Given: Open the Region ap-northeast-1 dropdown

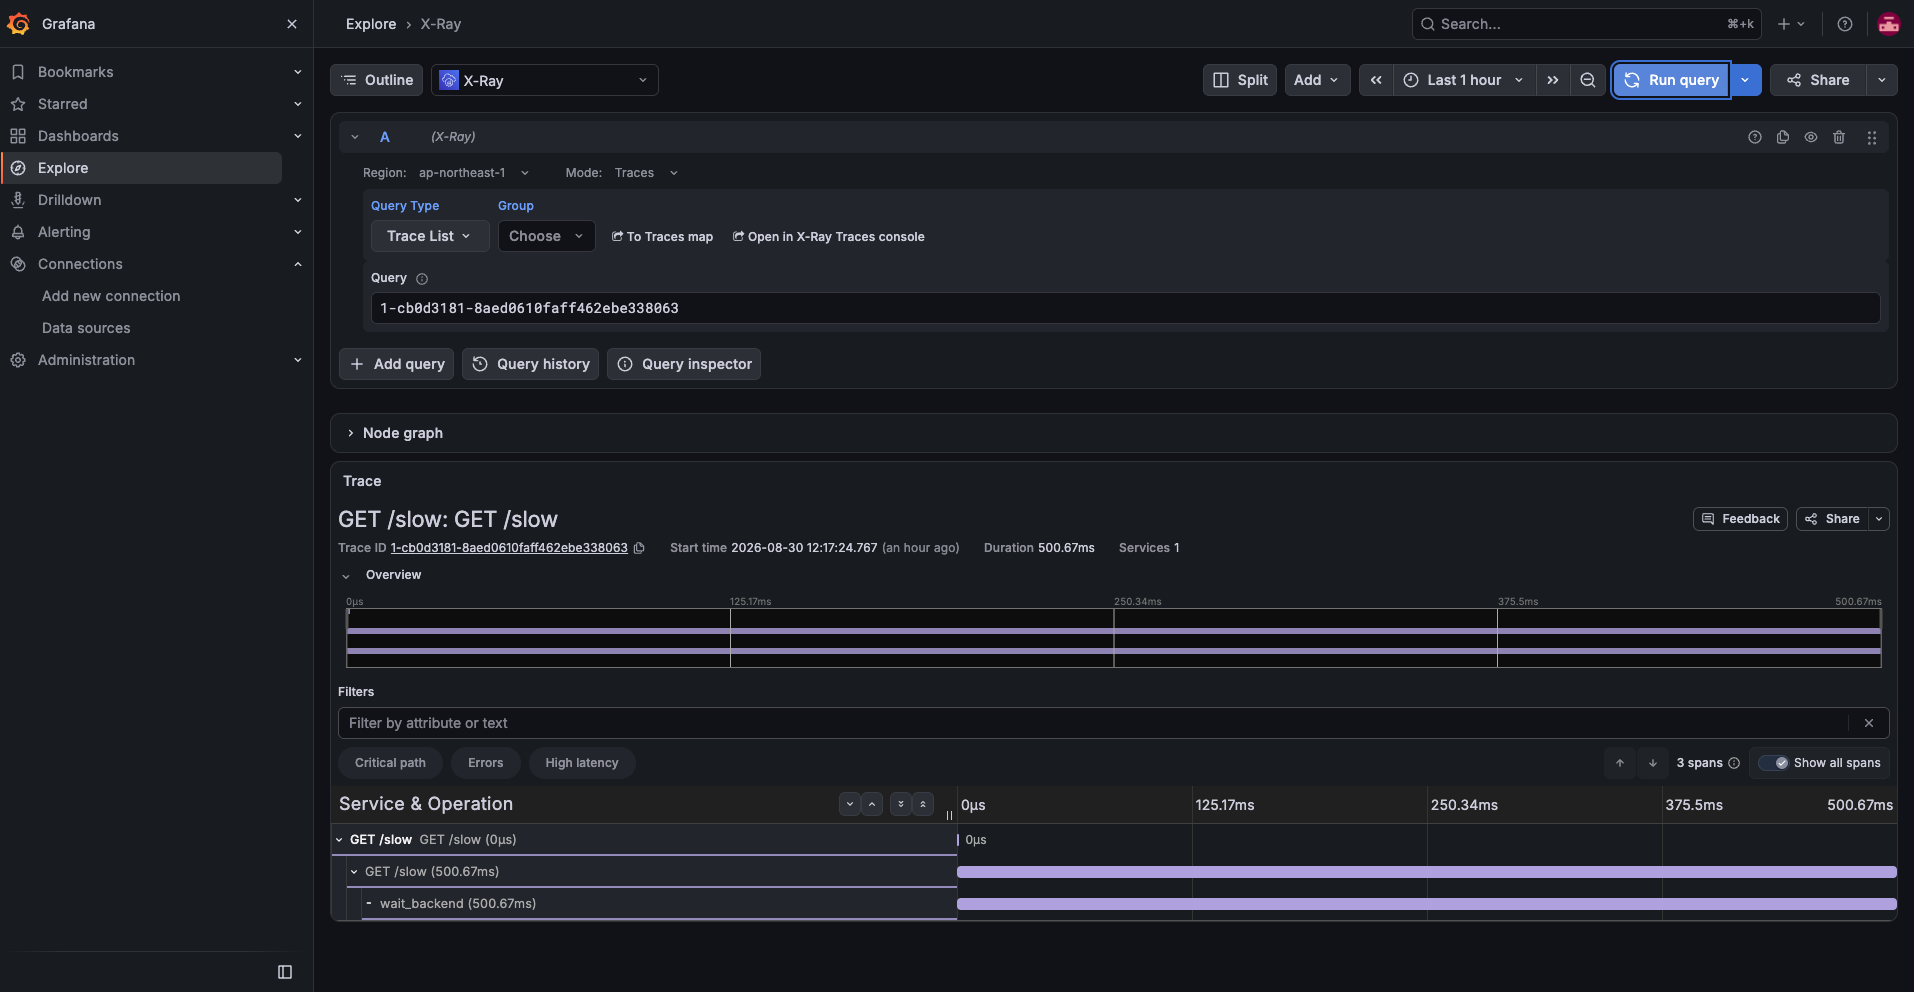Looking at the screenshot, I should (474, 173).
